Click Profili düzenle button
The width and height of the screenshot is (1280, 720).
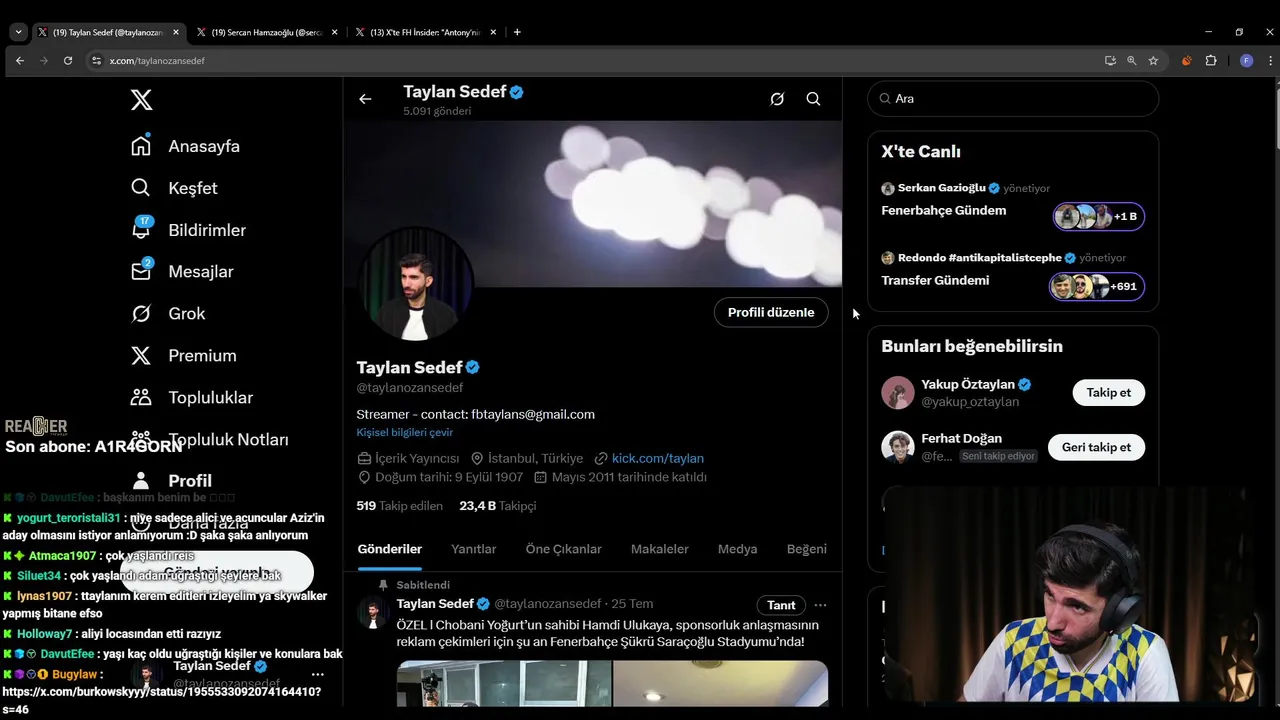tap(771, 312)
